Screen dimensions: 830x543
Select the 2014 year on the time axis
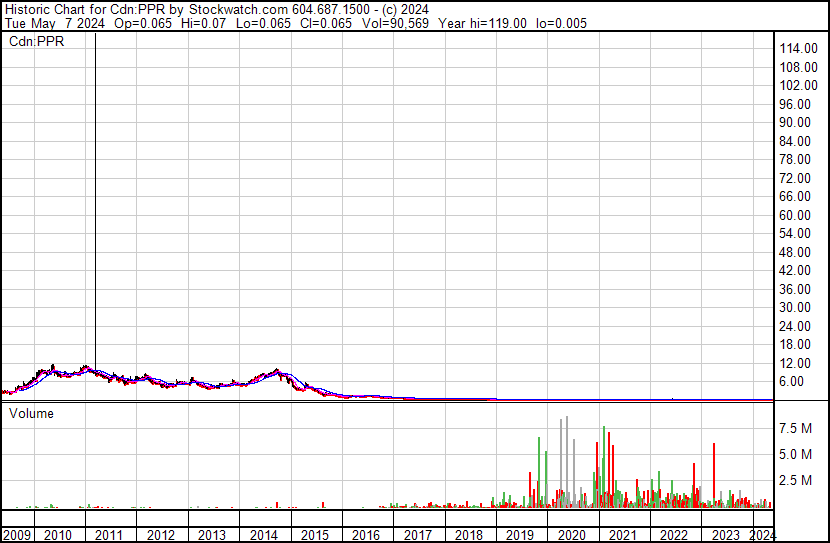point(264,535)
